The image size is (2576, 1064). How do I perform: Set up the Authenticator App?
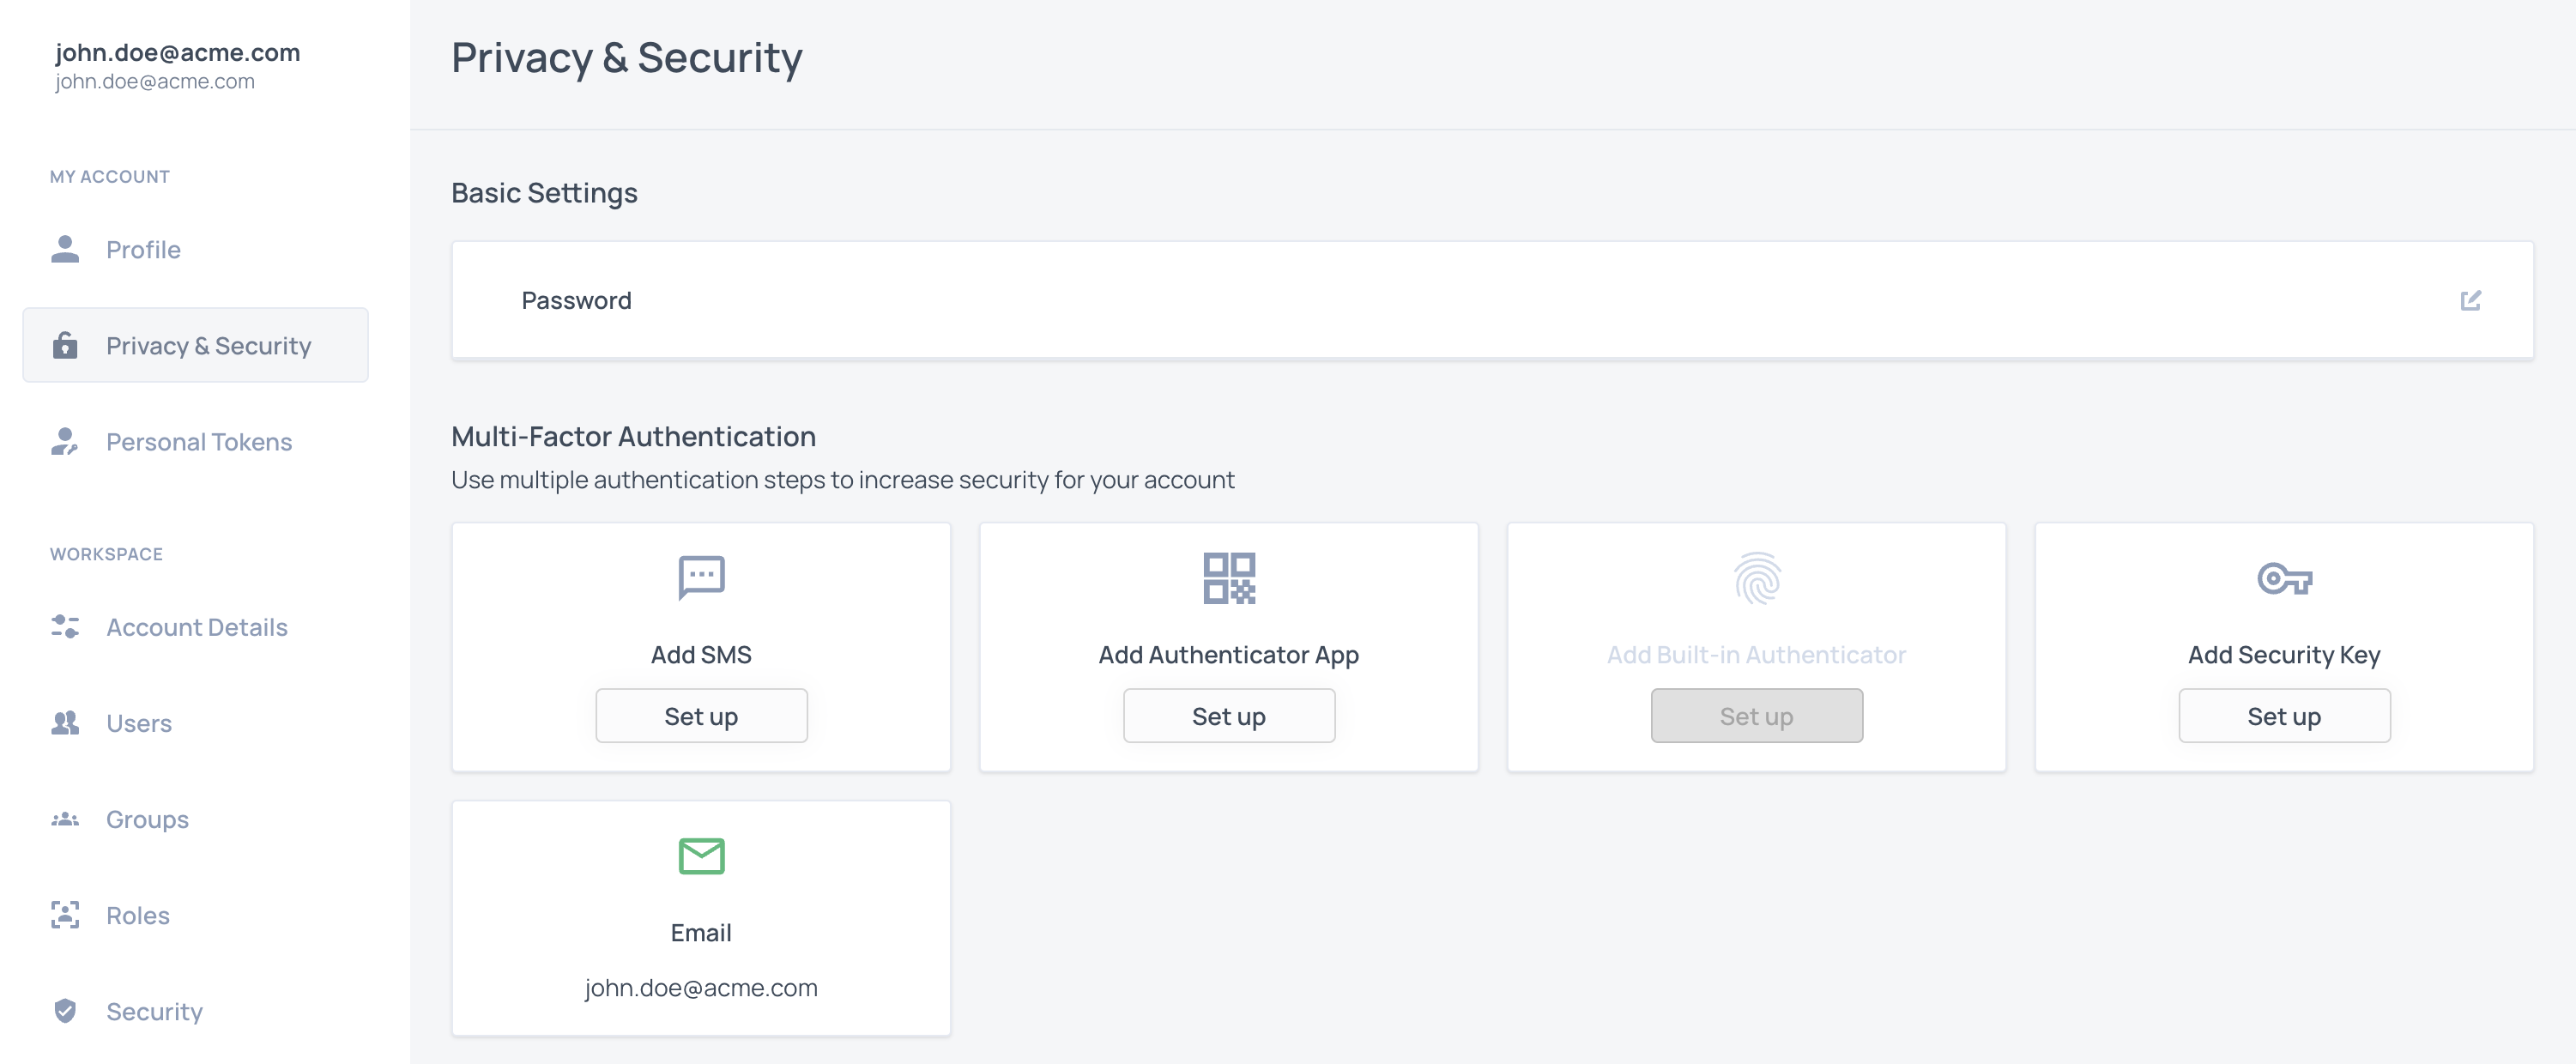tap(1228, 716)
